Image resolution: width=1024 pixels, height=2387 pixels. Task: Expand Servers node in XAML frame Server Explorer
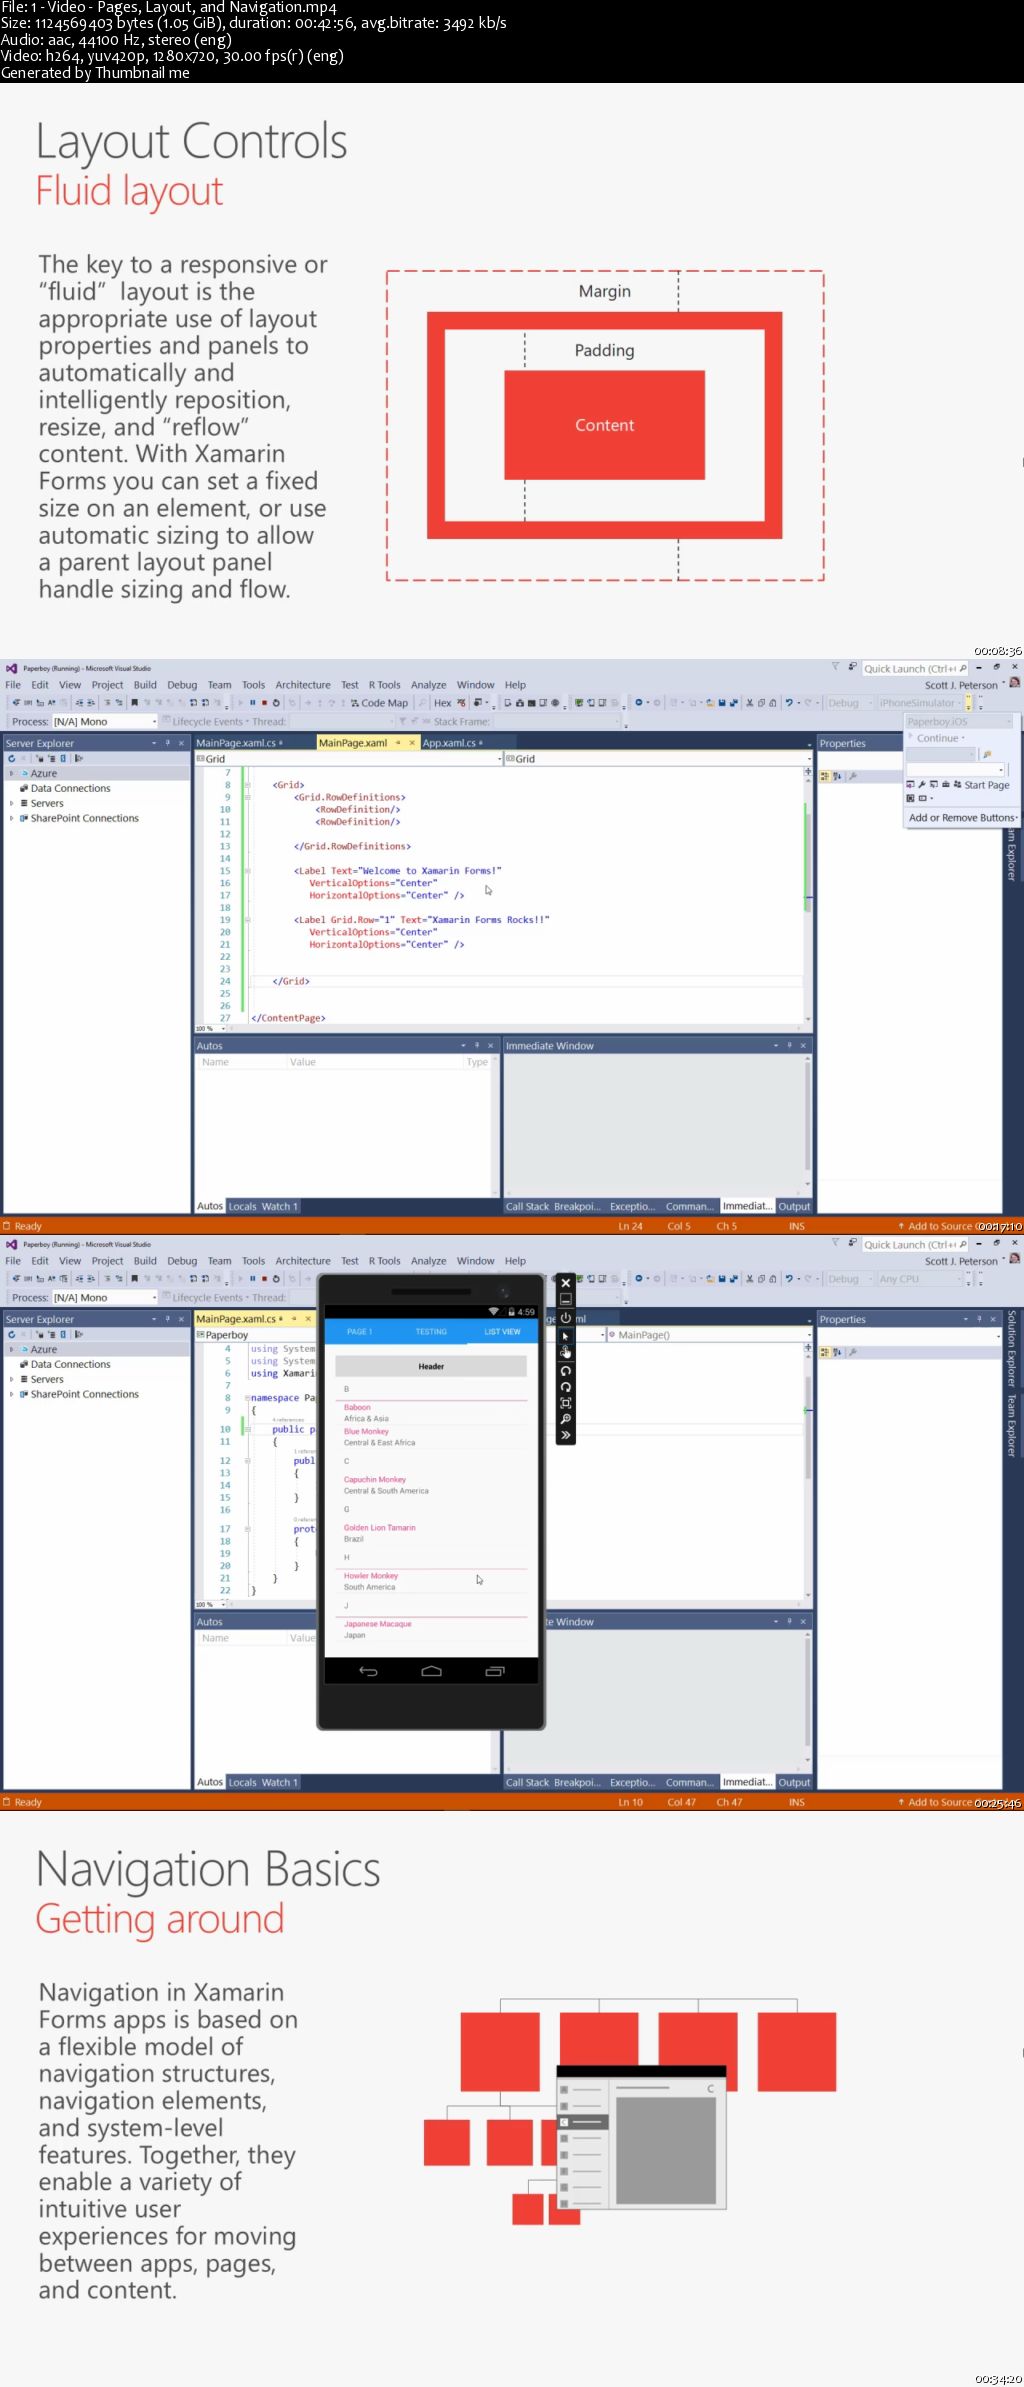click(12, 803)
